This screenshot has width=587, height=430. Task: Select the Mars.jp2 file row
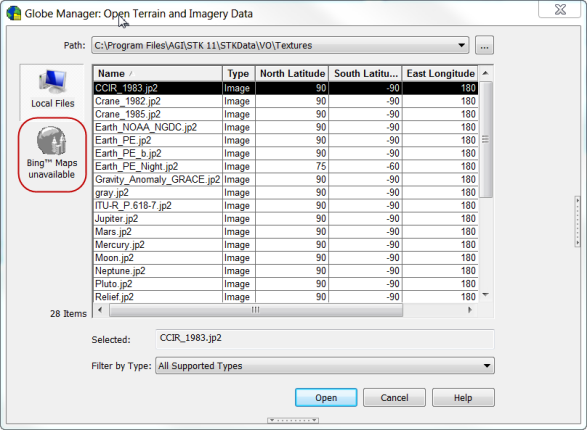tap(286, 232)
